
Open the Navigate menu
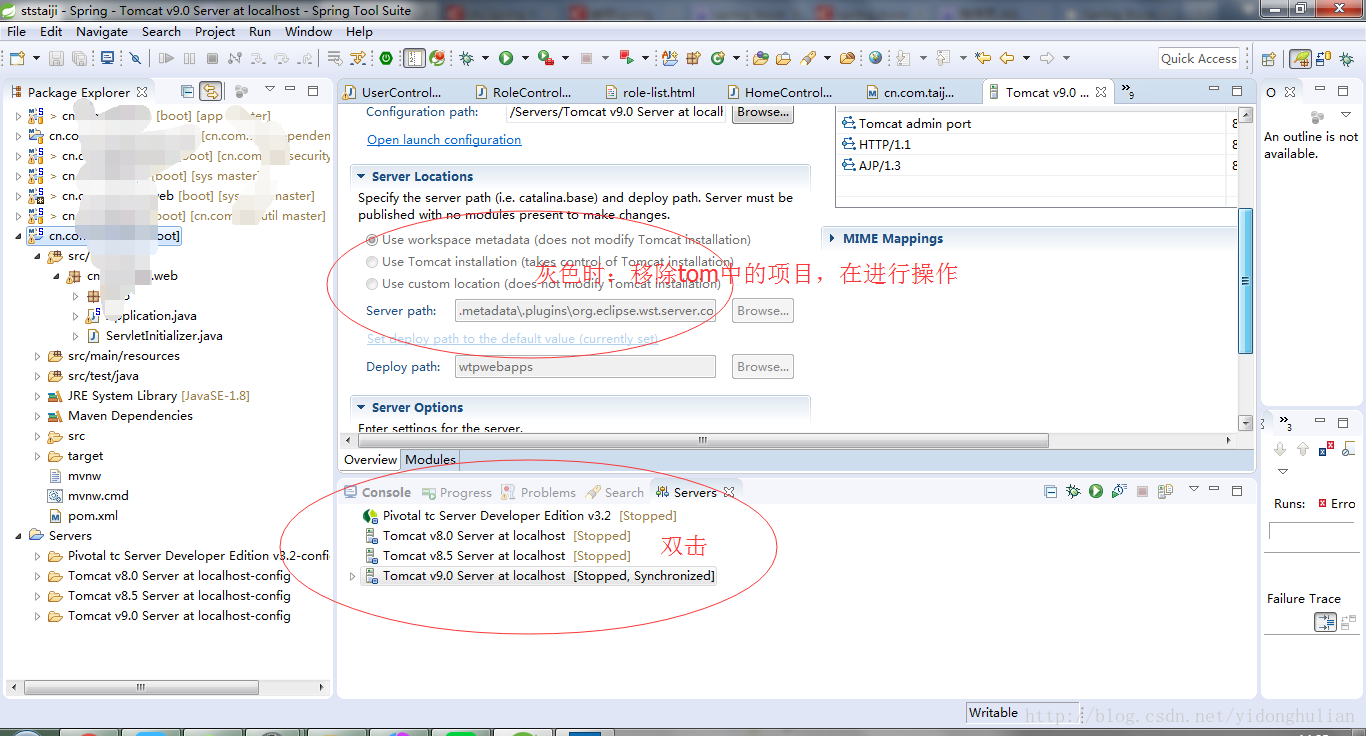pos(102,31)
